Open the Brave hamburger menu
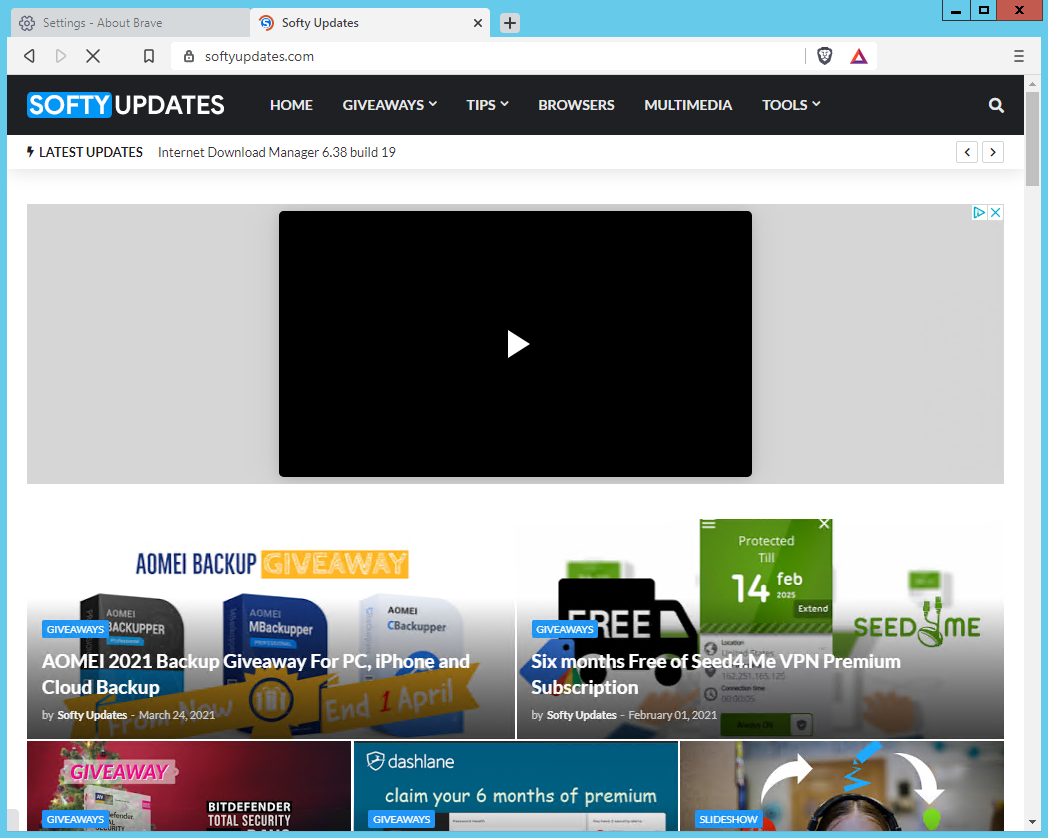 tap(1019, 56)
